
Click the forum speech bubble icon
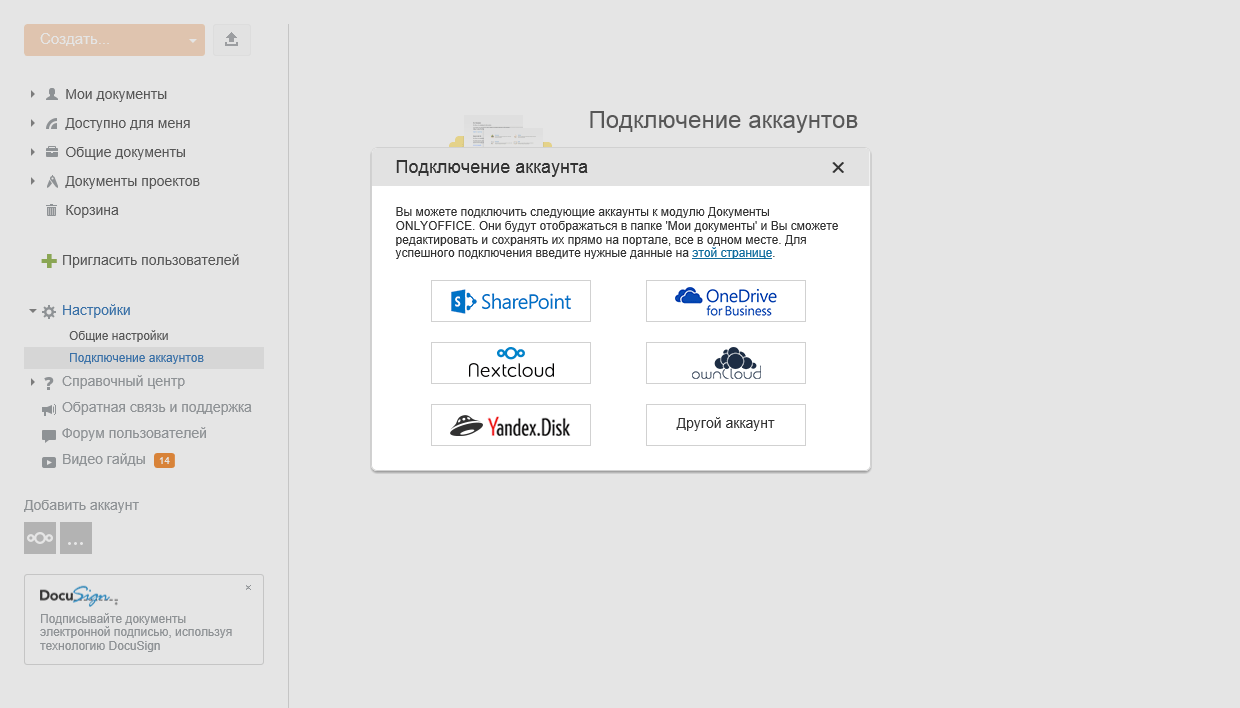coord(49,436)
